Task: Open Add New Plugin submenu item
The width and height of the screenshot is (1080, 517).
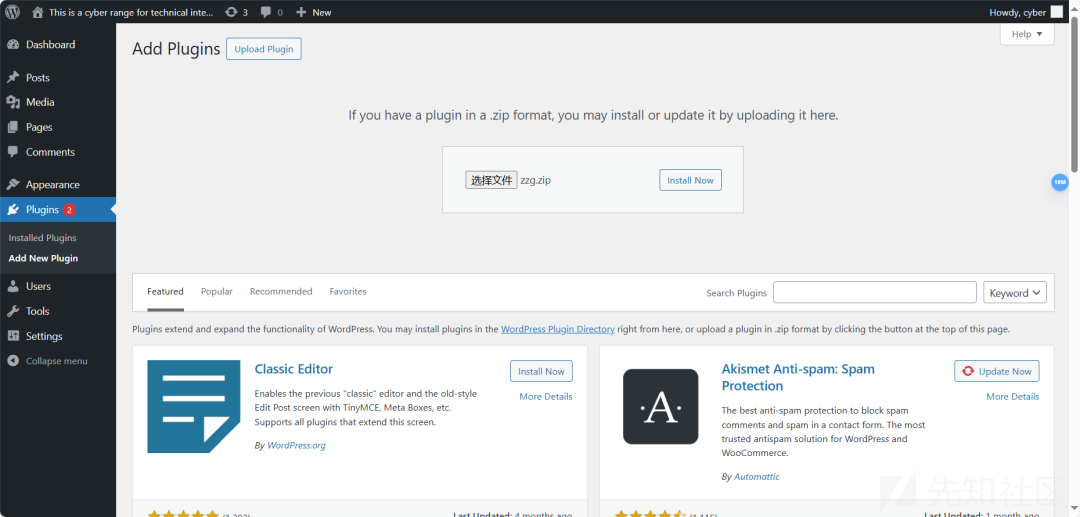Action: (x=43, y=259)
